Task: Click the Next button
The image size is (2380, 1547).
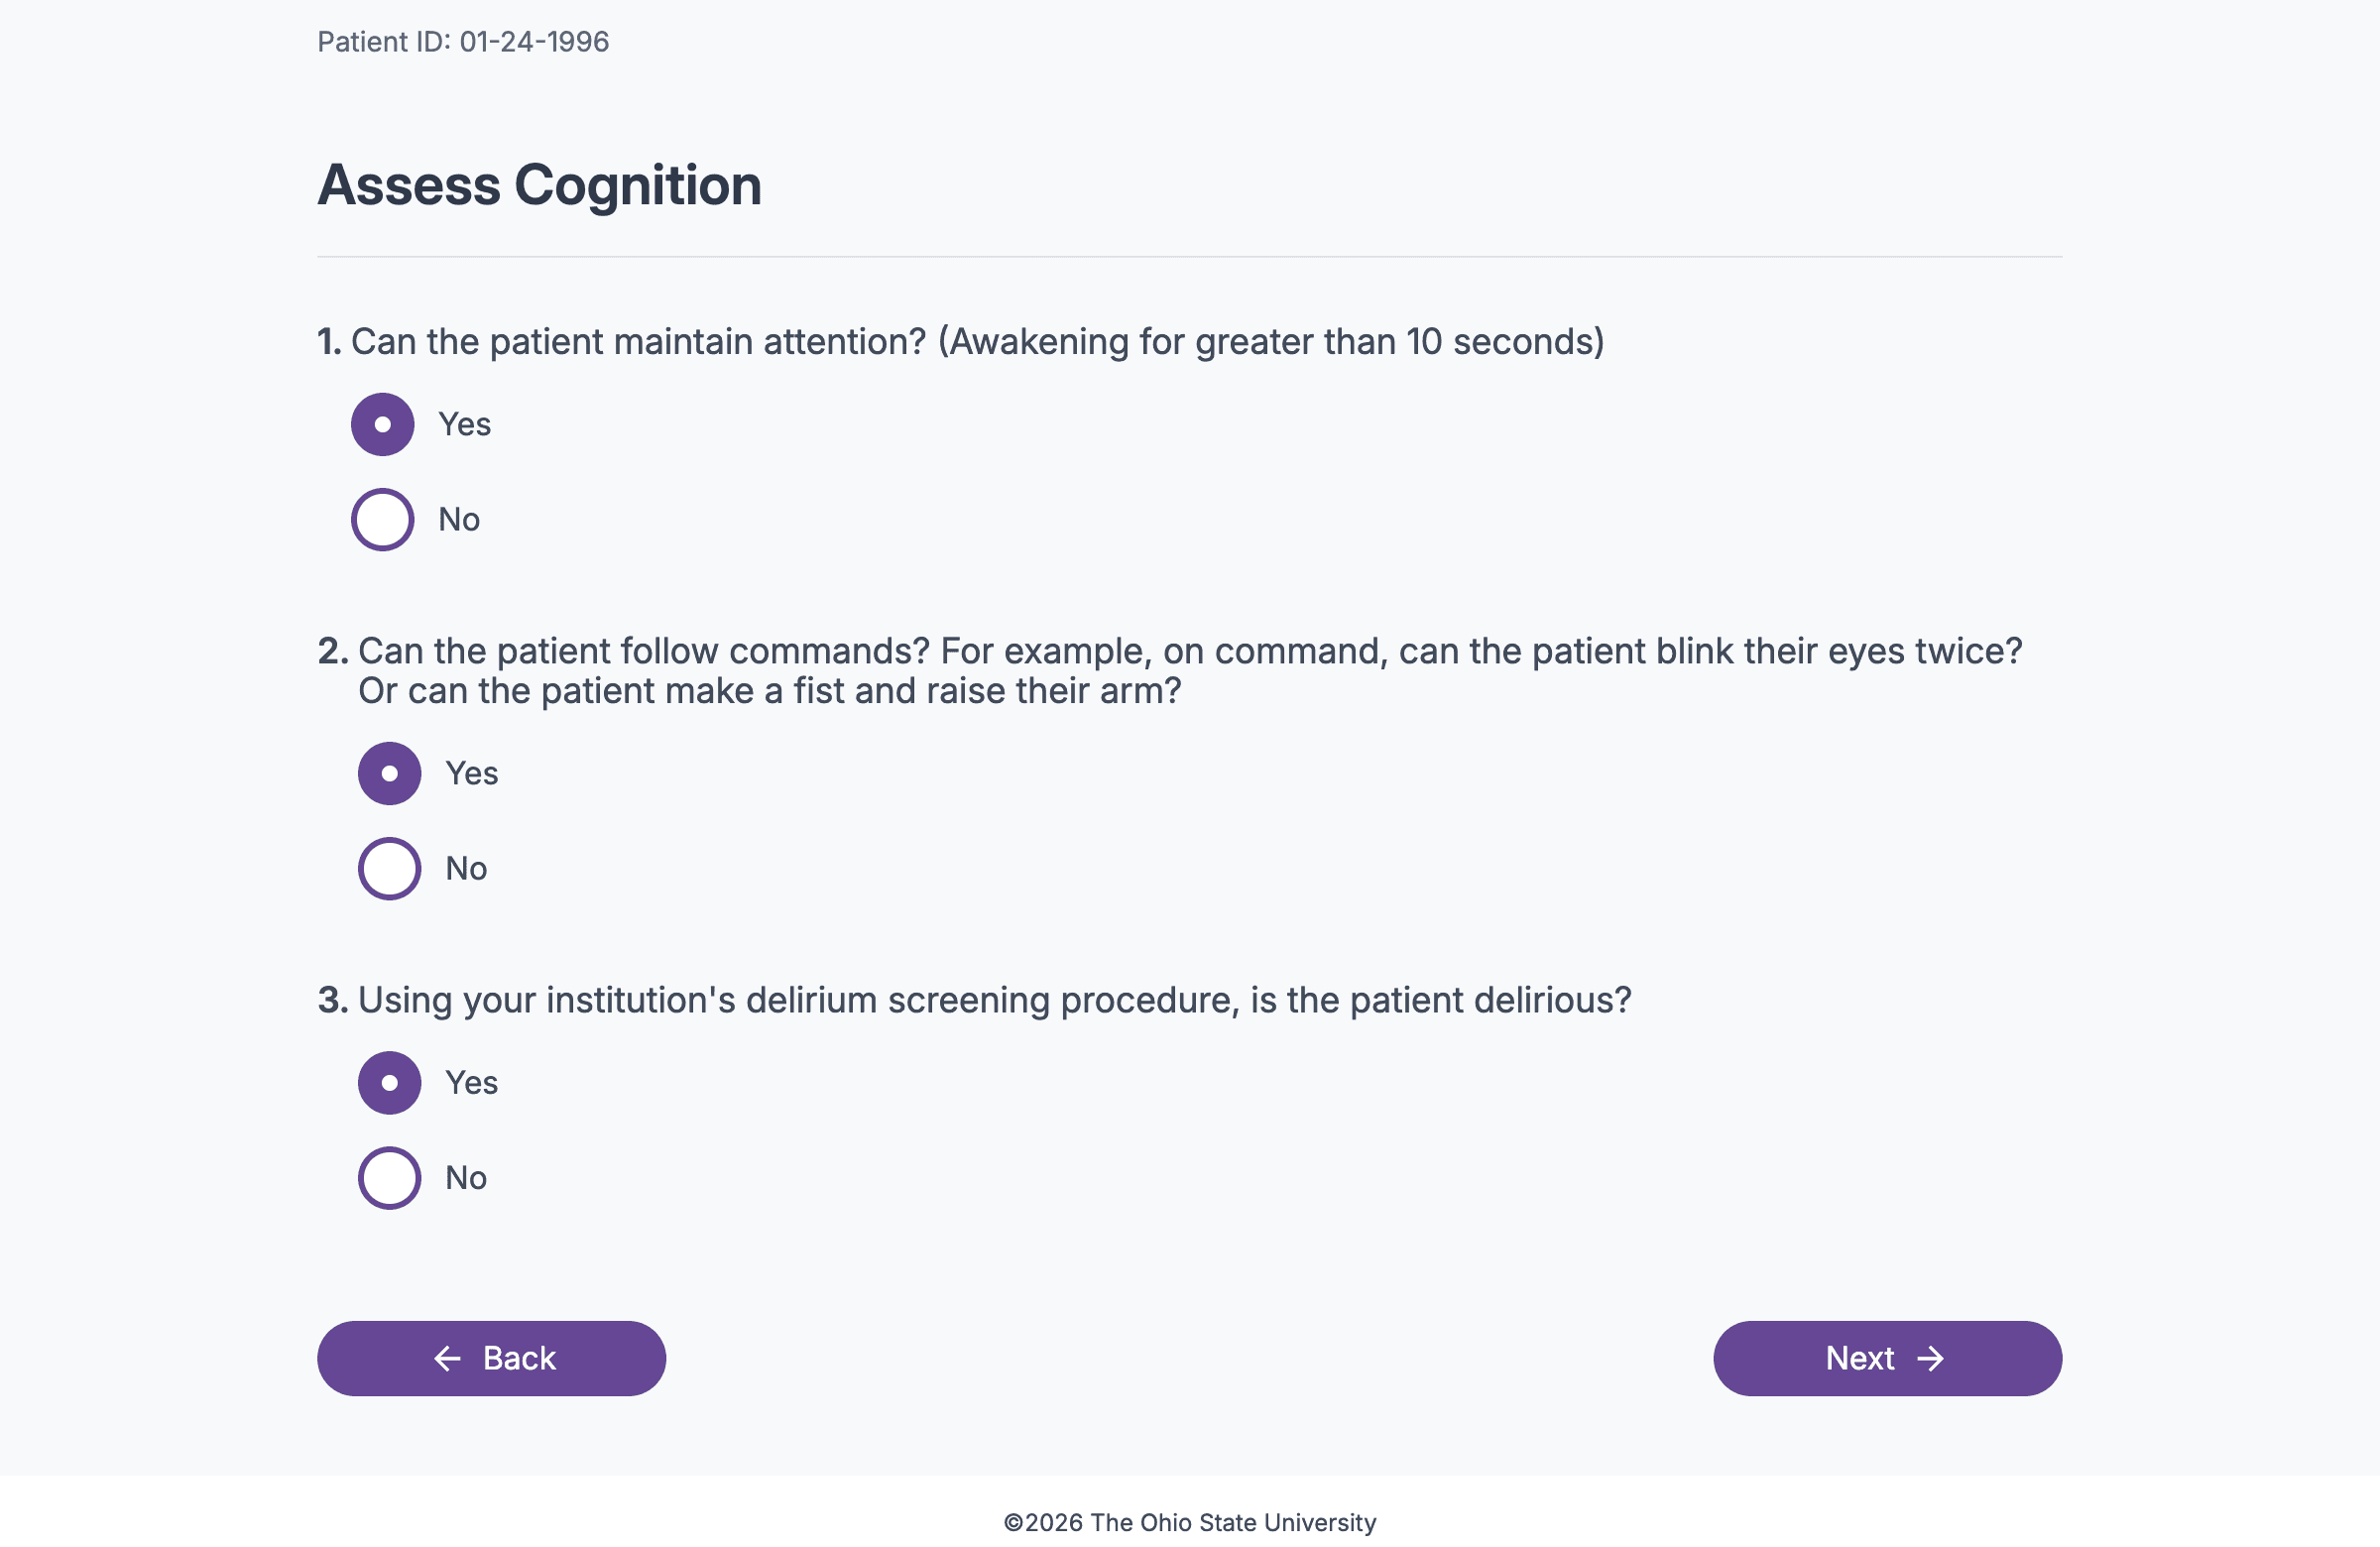Action: point(1887,1358)
